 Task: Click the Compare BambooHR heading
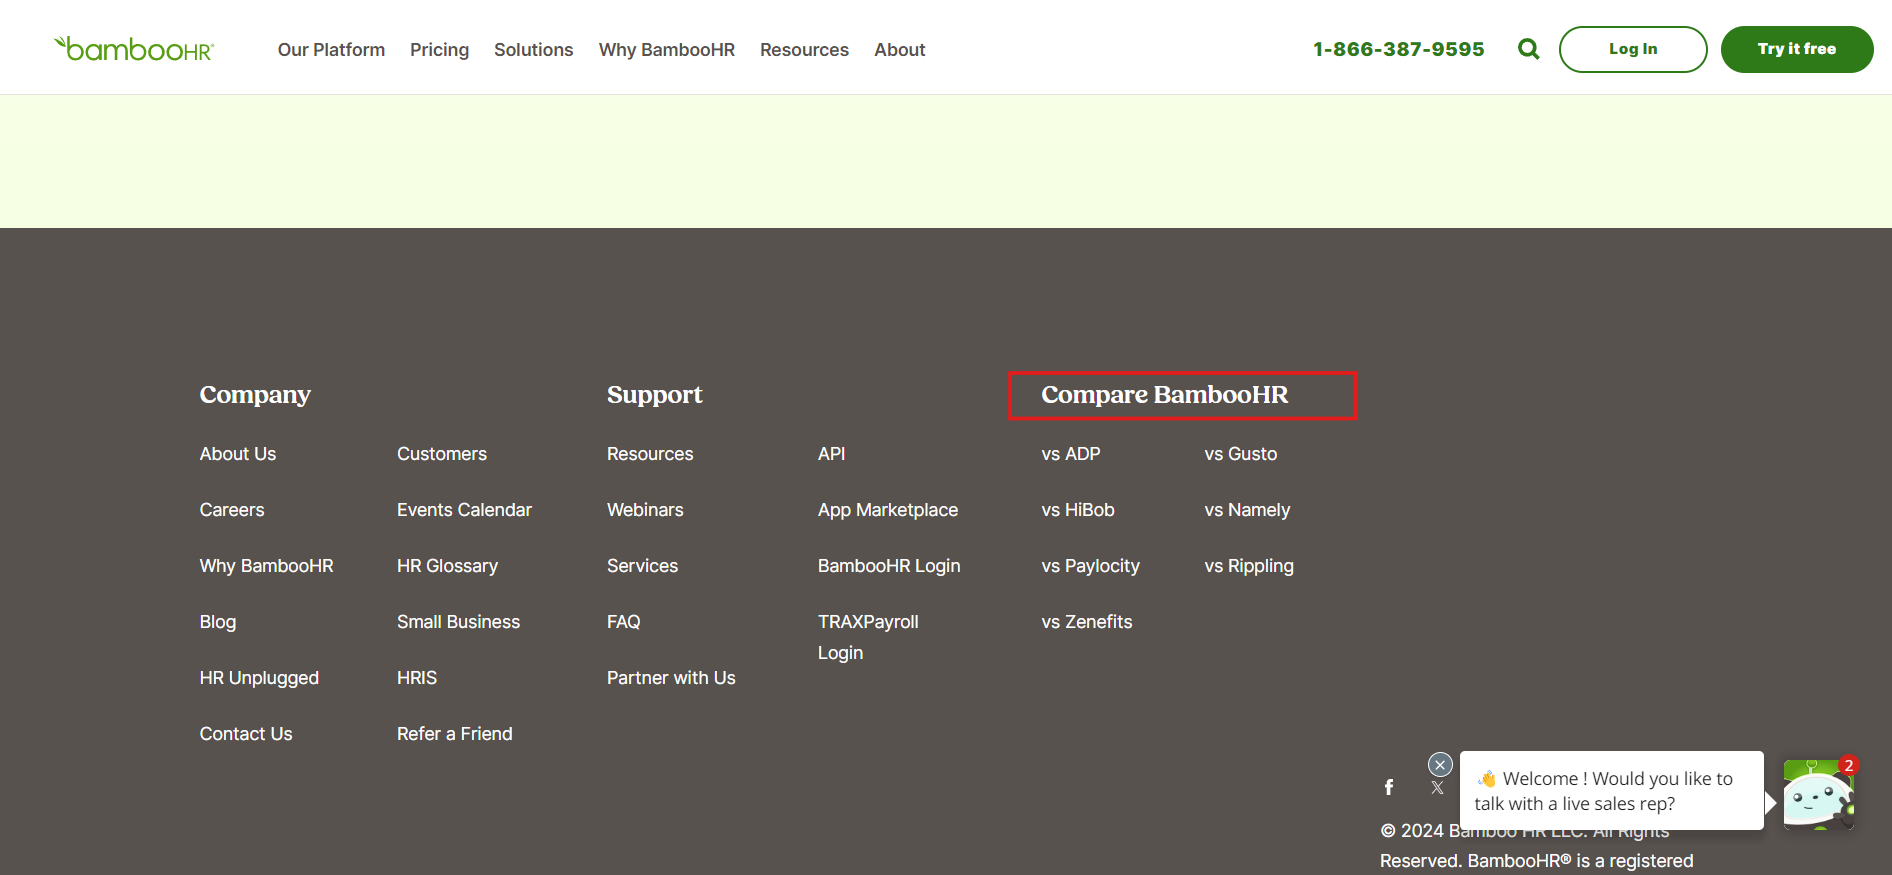(x=1165, y=395)
